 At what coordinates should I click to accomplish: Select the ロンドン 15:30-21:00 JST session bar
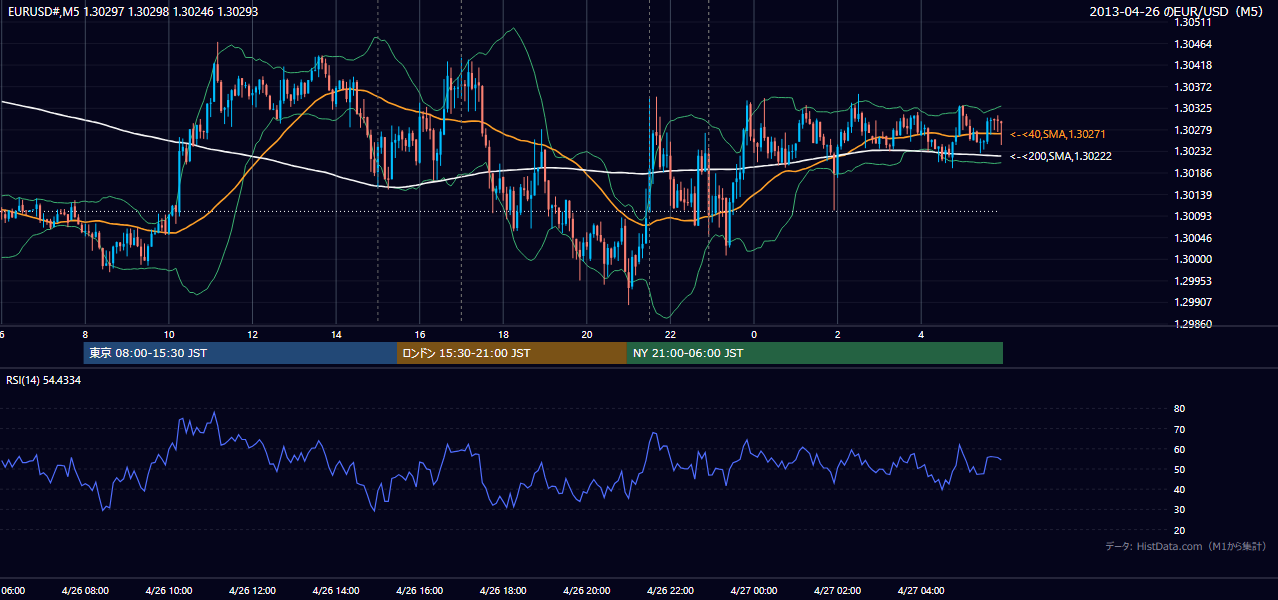[512, 353]
